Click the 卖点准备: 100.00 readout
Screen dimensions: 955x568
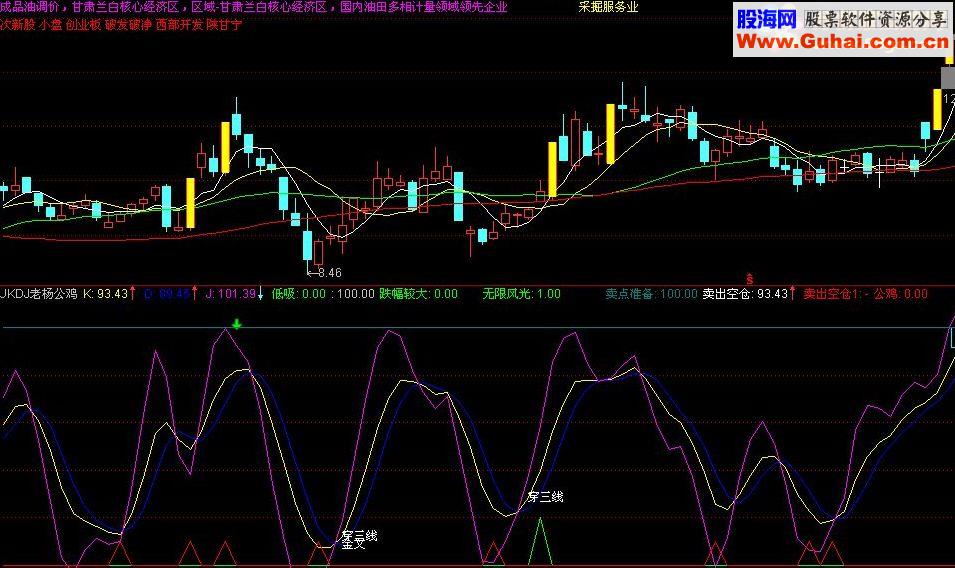coord(651,294)
